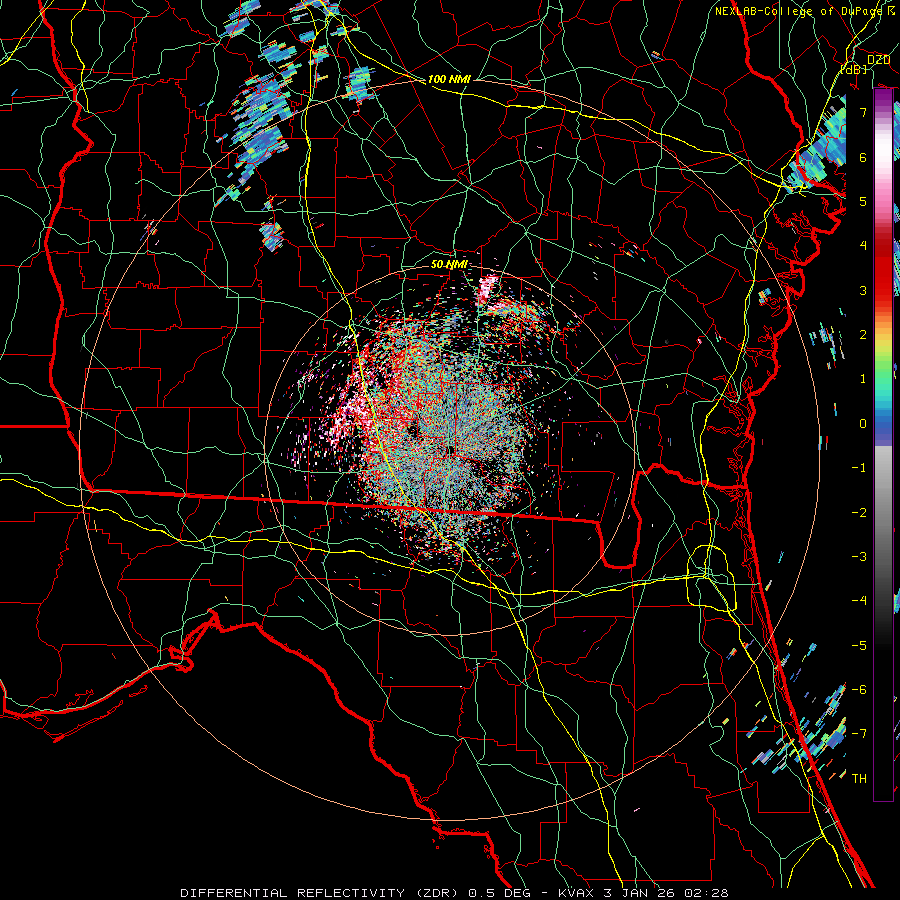Click the 100 NMI range ring label

[449, 79]
